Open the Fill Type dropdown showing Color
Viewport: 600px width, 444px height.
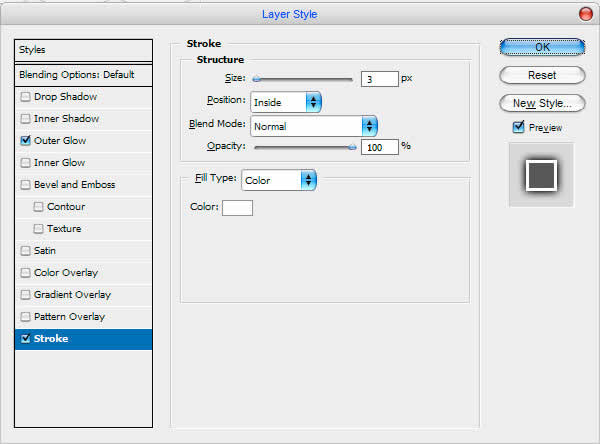279,180
